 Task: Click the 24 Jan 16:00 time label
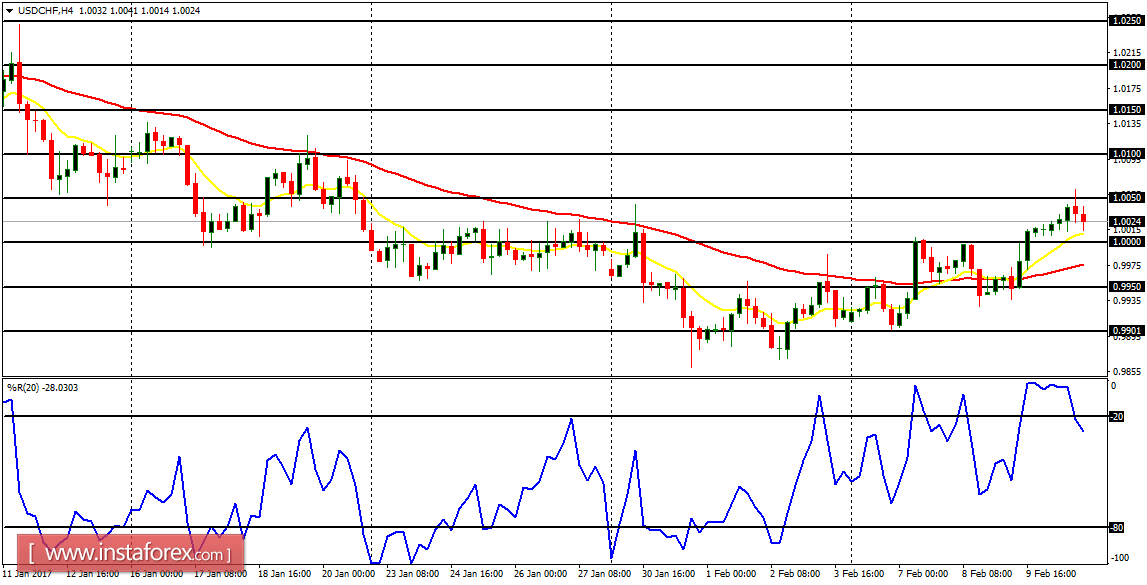pos(475,575)
